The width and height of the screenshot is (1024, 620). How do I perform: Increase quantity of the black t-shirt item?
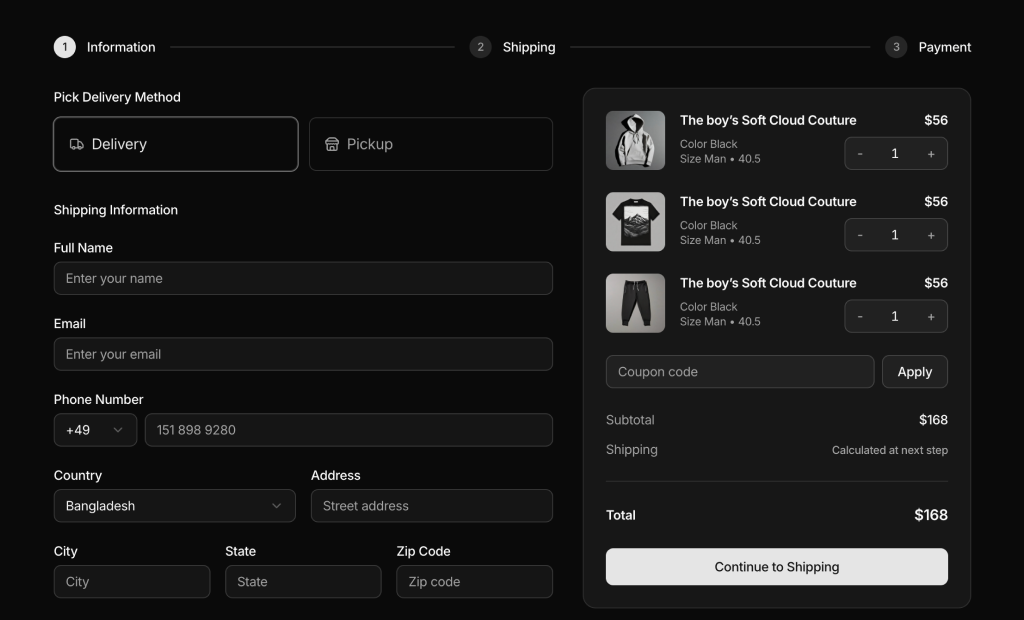931,235
